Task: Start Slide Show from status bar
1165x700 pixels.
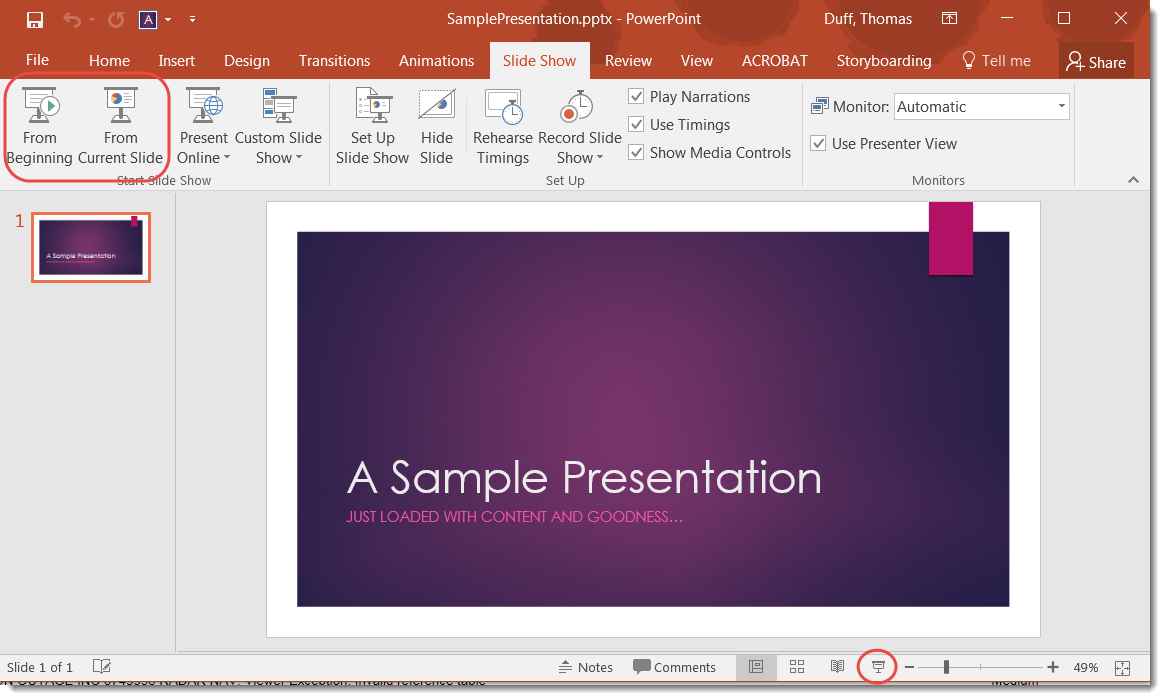Action: pyautogui.click(x=878, y=667)
